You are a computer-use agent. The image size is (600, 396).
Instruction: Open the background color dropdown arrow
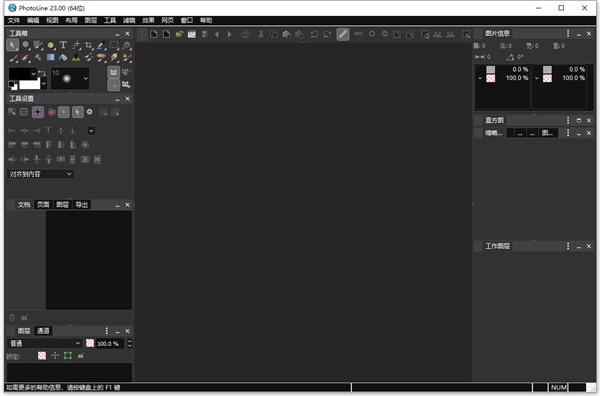44,83
